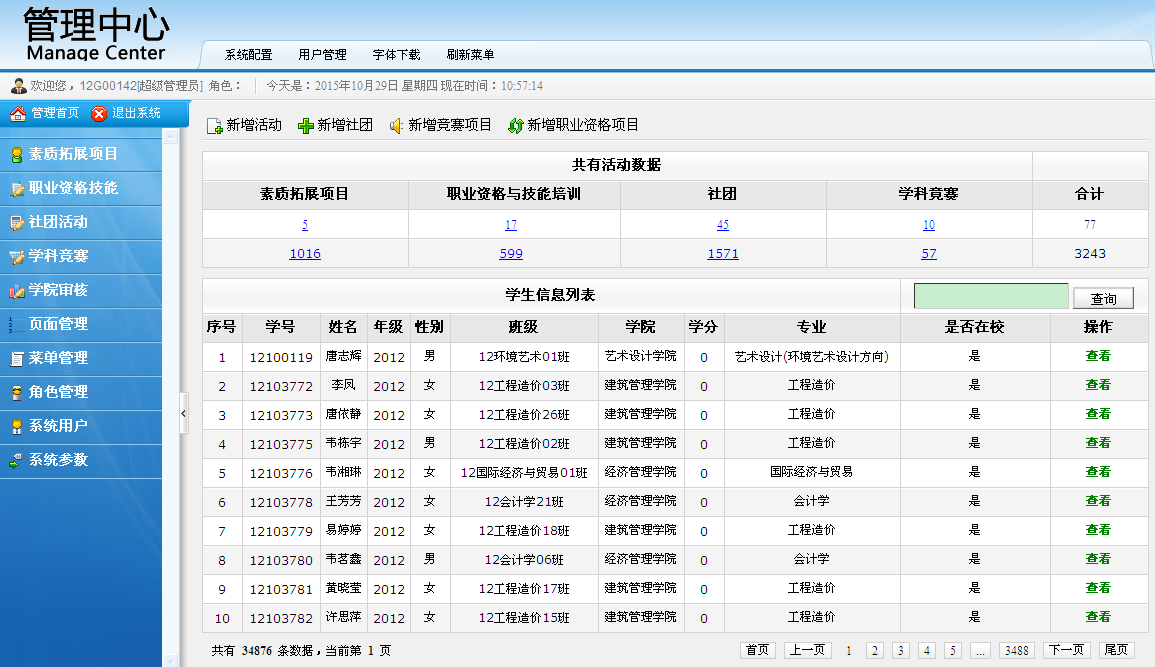Image resolution: width=1155 pixels, height=667 pixels.
Task: Open the link 57 under 学科竞赛
Action: pos(929,254)
